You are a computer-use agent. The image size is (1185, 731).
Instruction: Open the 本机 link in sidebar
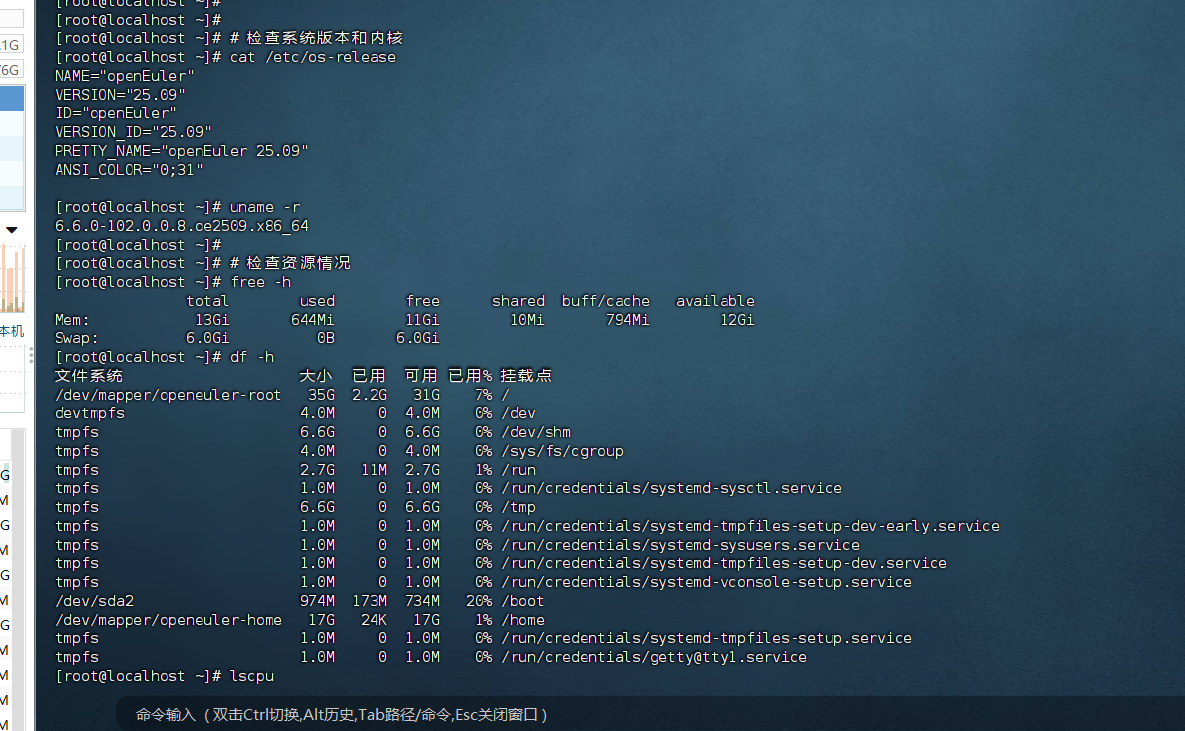[x=12, y=331]
